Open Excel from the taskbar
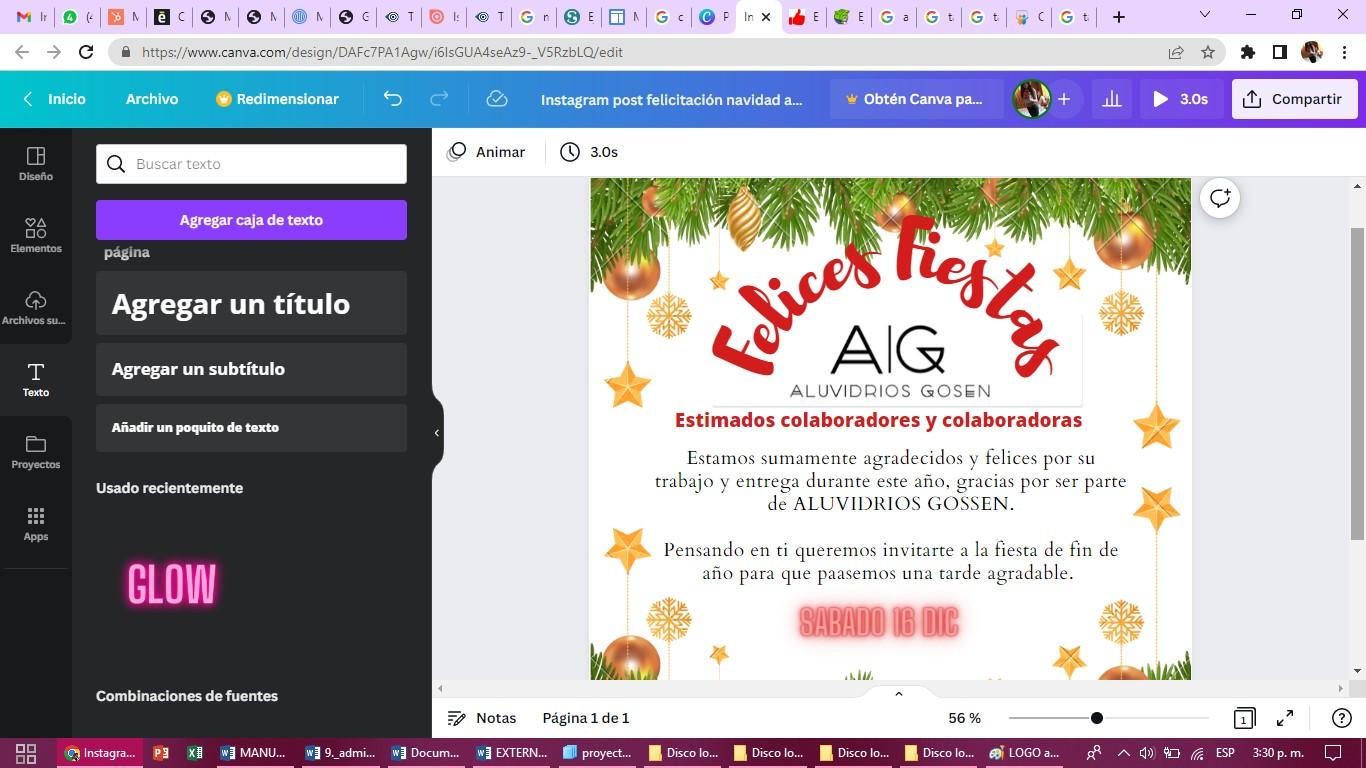Screen dimensions: 1366x768 [195, 753]
